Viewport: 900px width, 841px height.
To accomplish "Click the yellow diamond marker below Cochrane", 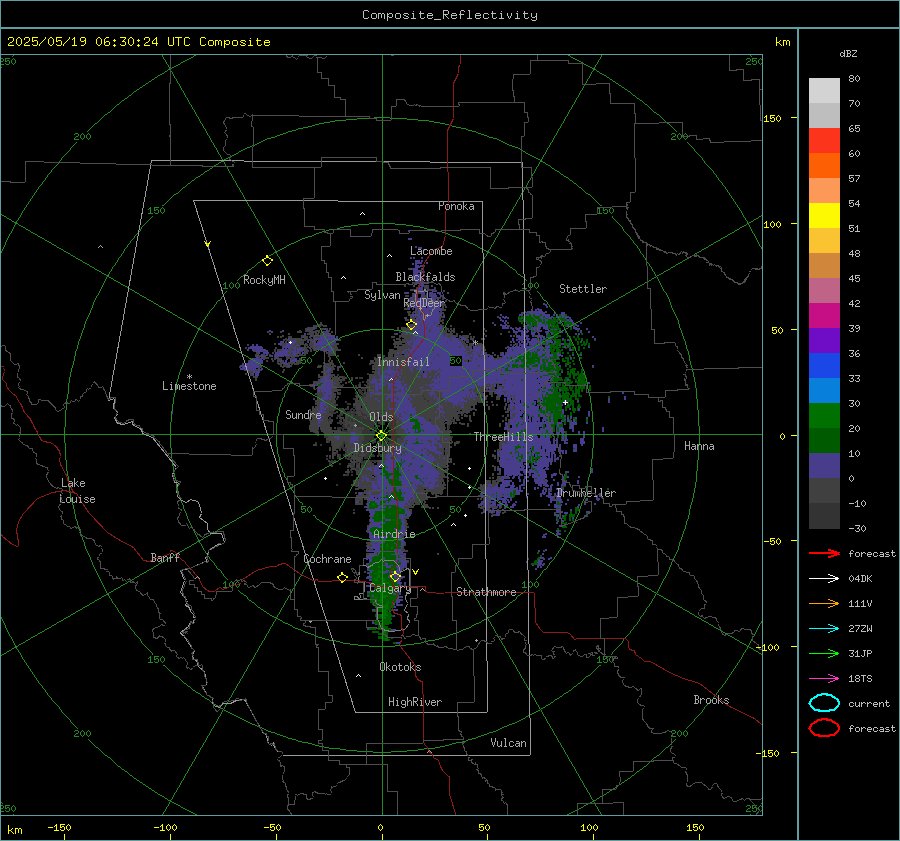I will point(342,577).
